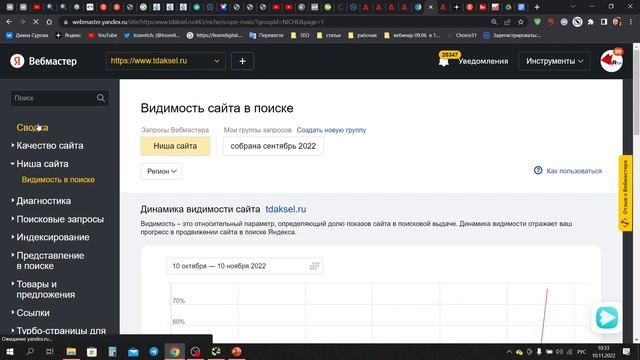Screen dimensions: 640x360
Task: Open the Windows Start menu
Action: [9, 351]
